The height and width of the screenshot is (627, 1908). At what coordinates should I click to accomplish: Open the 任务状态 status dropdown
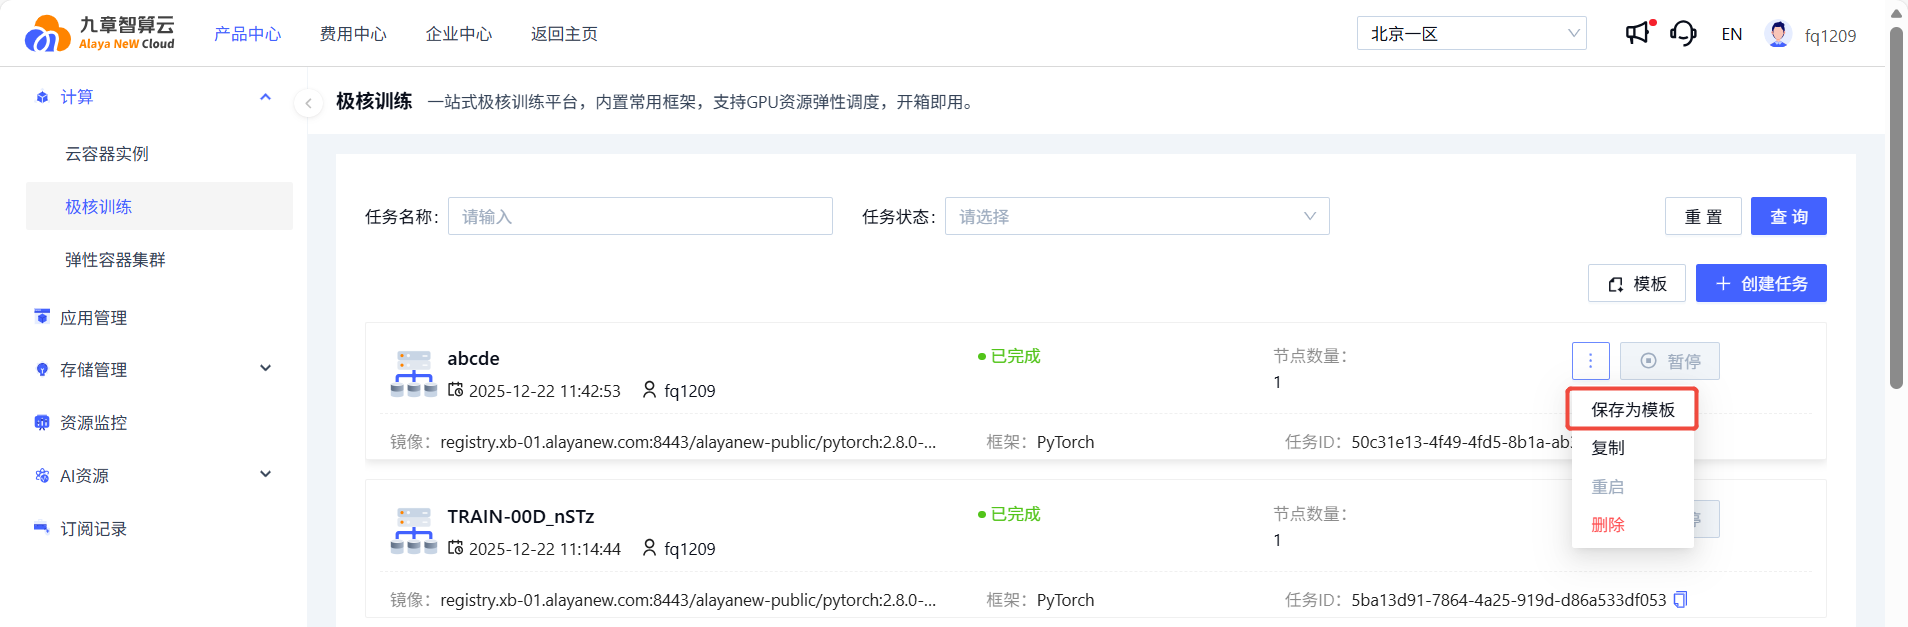(1137, 217)
